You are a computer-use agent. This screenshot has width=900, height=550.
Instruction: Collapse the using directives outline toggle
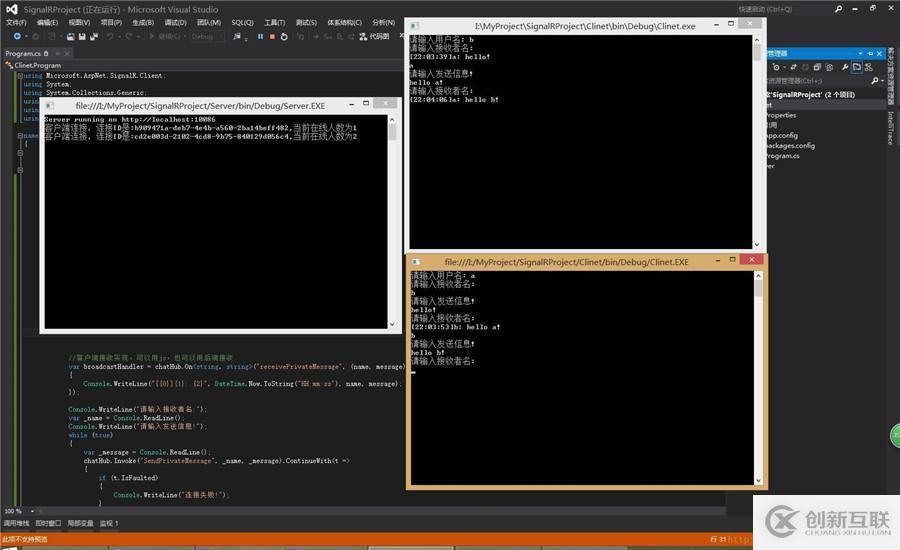pos(20,75)
